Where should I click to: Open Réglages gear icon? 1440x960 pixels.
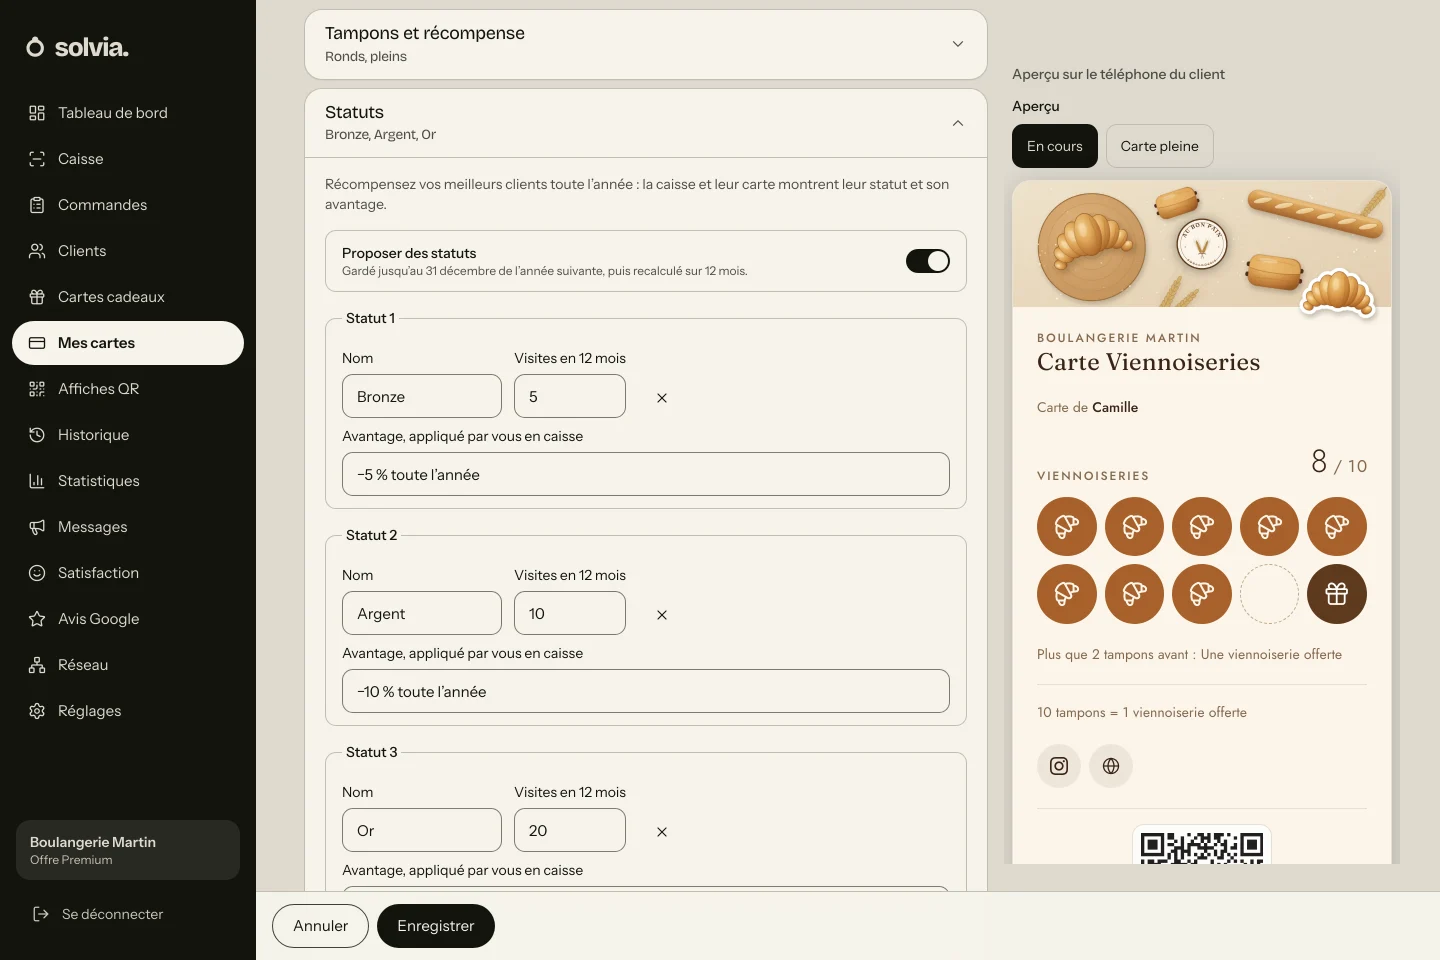[x=37, y=711]
